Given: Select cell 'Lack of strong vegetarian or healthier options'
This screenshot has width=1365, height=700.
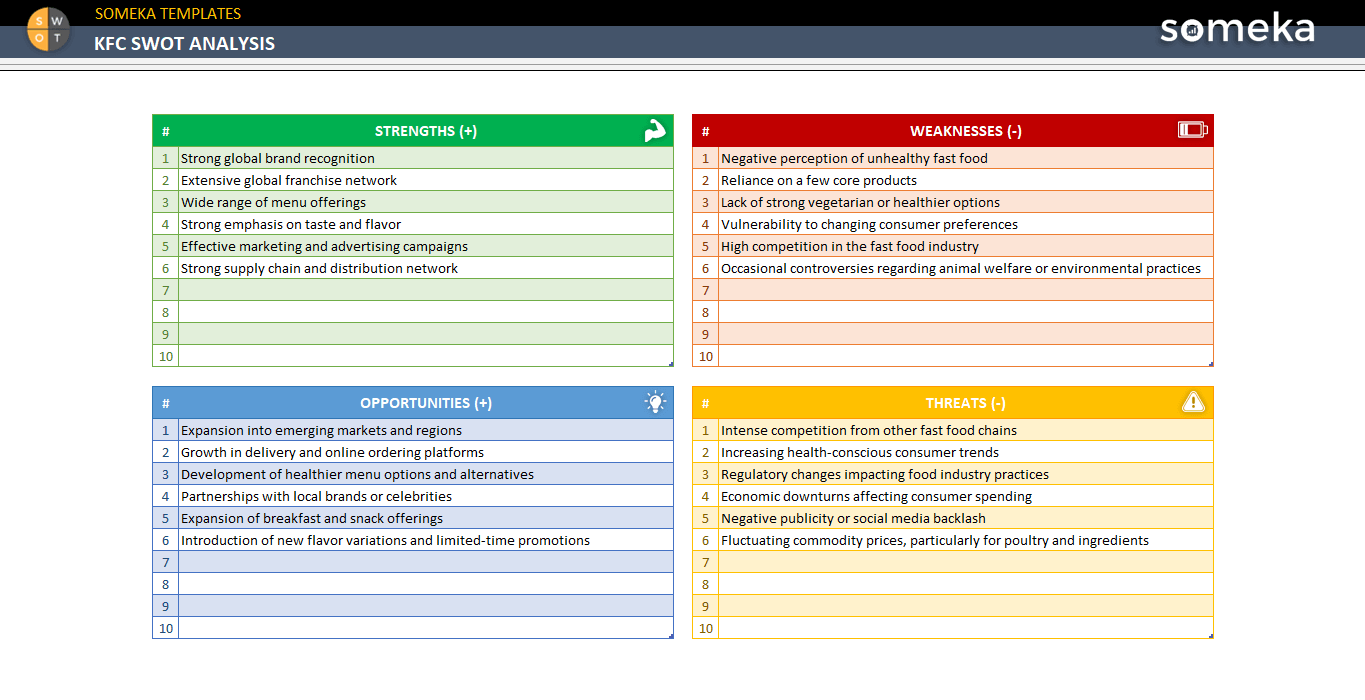Looking at the screenshot, I should pyautogui.click(x=966, y=202).
